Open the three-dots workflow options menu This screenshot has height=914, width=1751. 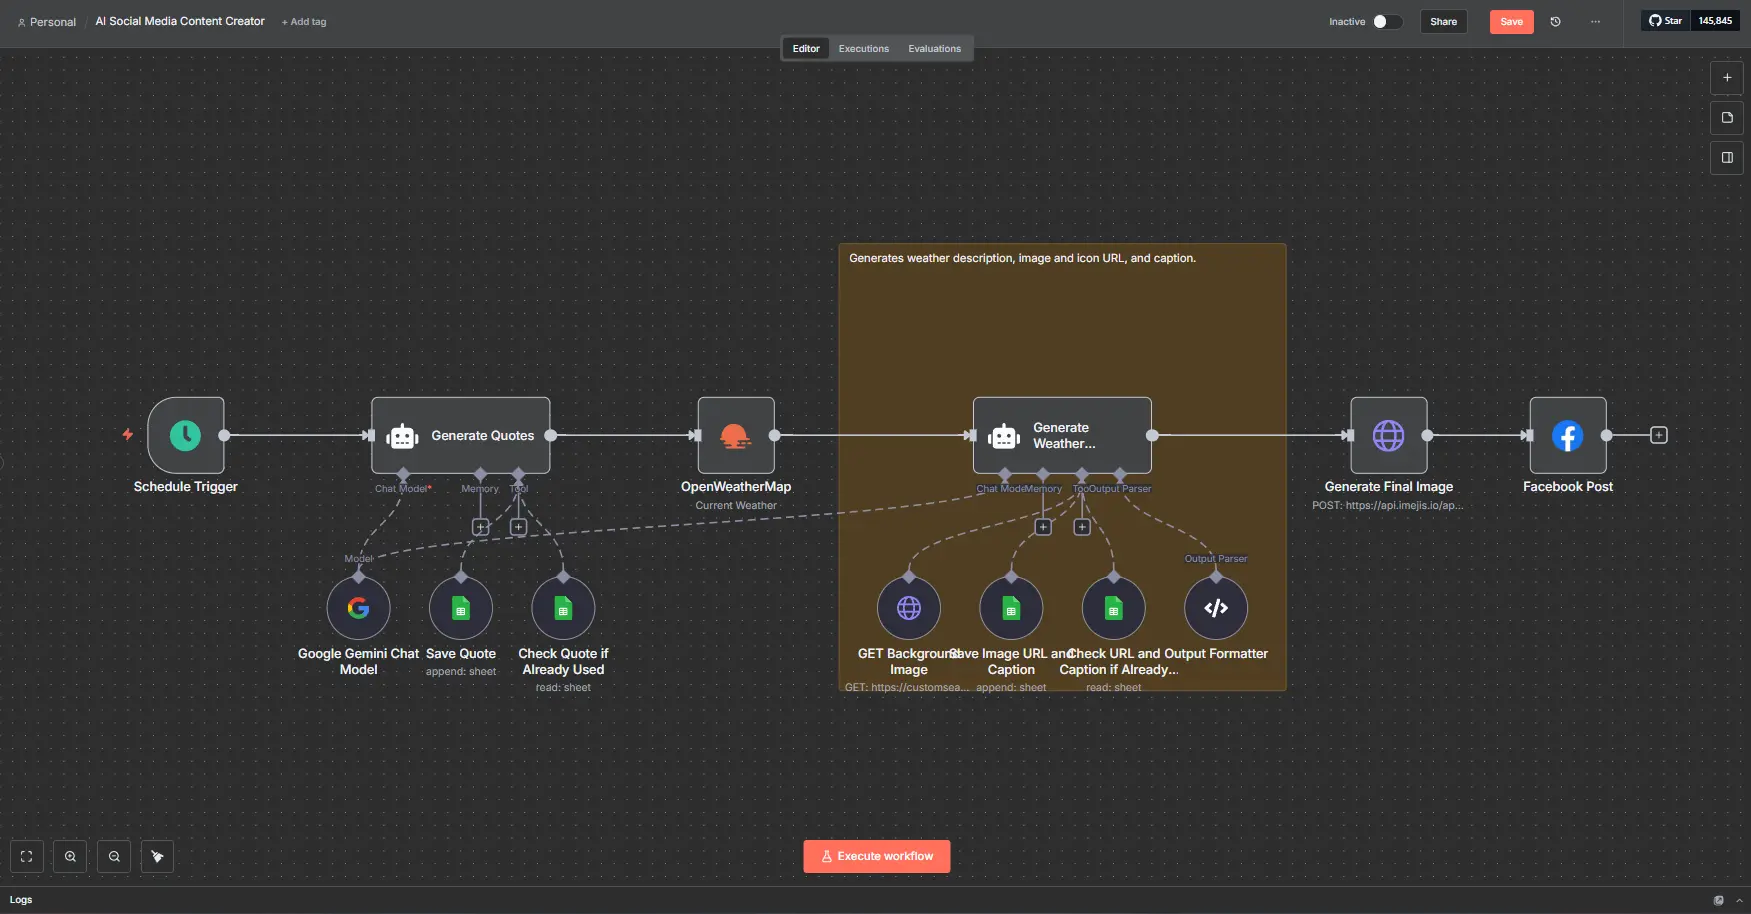pyautogui.click(x=1595, y=22)
